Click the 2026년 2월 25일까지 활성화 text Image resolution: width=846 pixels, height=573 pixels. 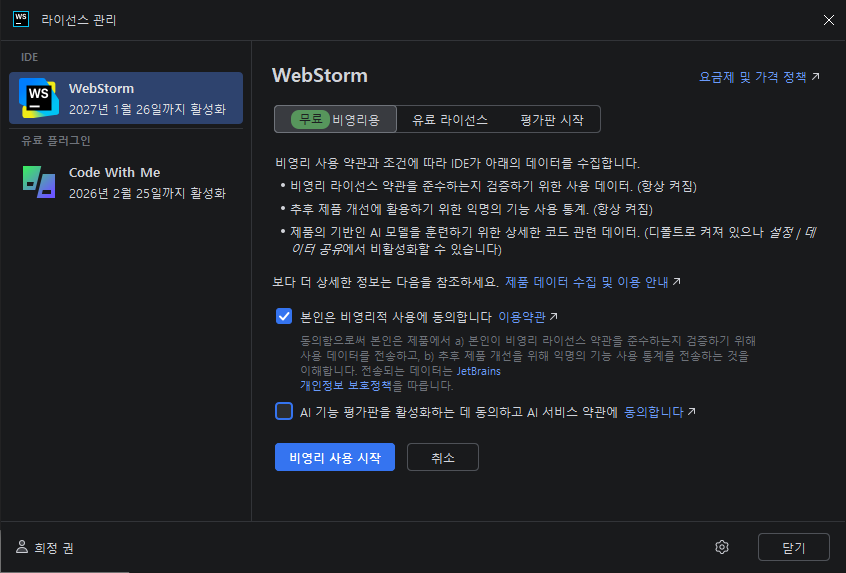tap(147, 193)
